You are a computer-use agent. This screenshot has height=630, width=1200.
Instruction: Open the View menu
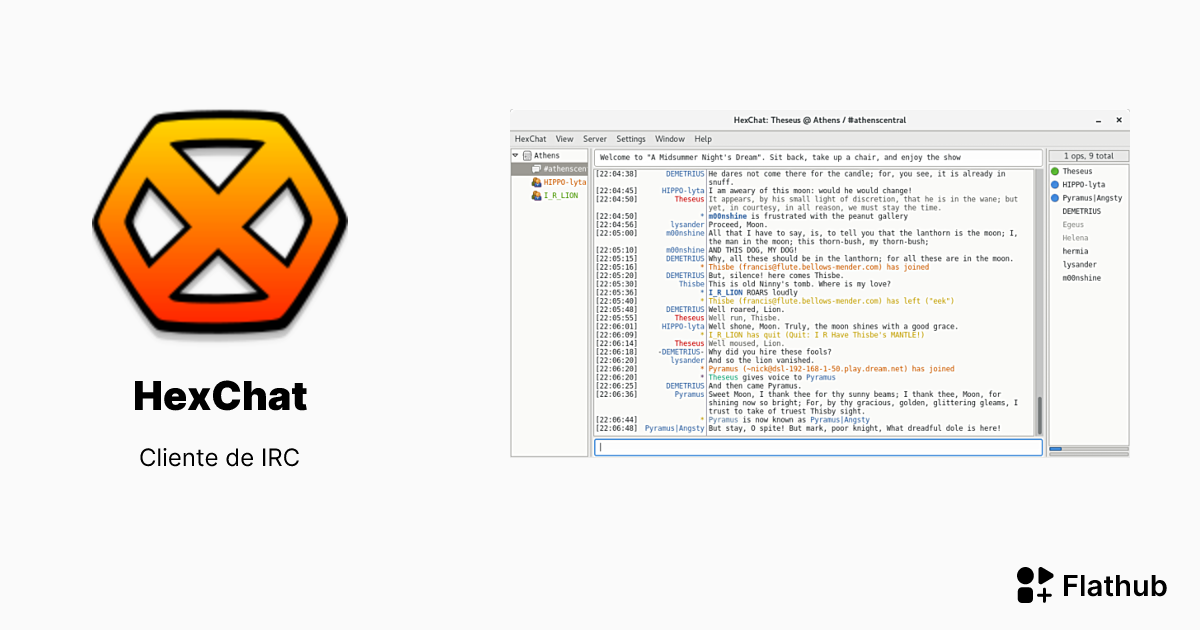pyautogui.click(x=566, y=139)
